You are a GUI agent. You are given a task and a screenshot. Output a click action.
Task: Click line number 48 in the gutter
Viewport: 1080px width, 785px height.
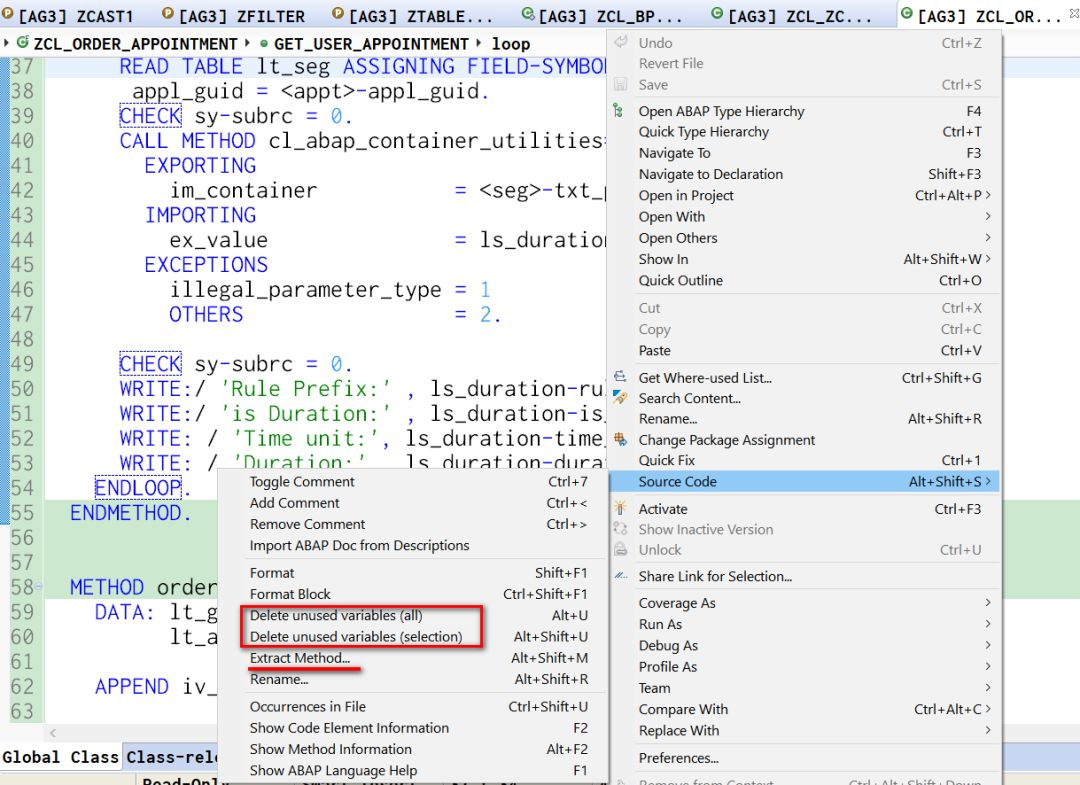pos(22,339)
